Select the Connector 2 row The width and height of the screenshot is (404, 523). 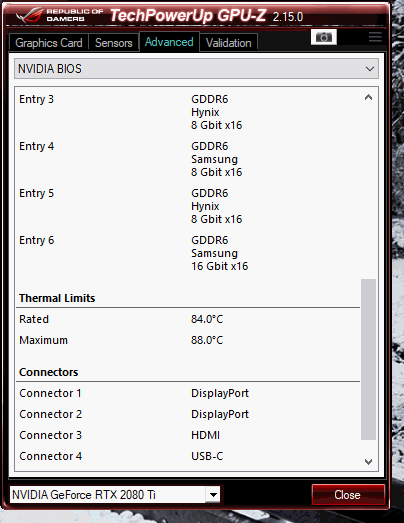point(188,414)
